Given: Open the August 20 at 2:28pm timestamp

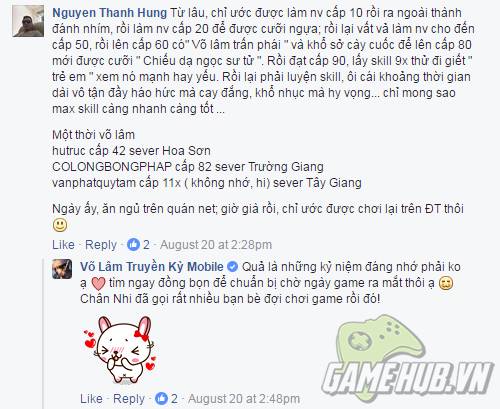Looking at the screenshot, I should tap(216, 245).
